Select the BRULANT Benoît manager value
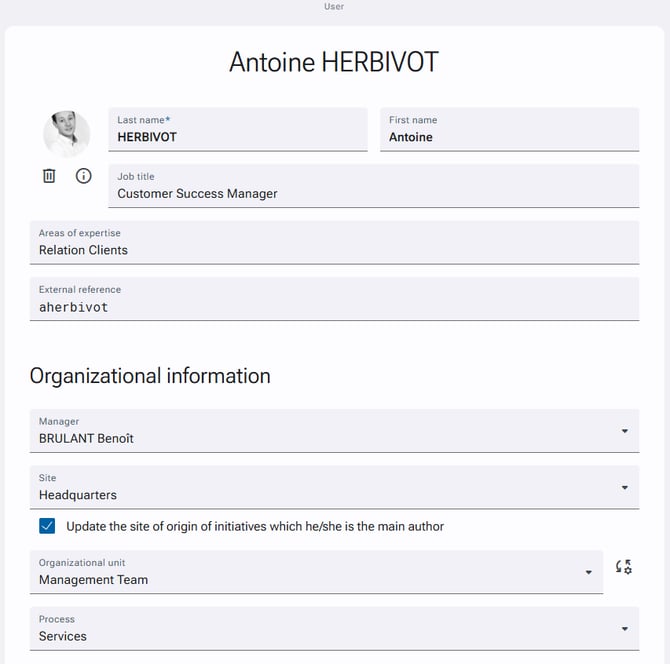Screen dimensions: 670x664 coord(86,438)
